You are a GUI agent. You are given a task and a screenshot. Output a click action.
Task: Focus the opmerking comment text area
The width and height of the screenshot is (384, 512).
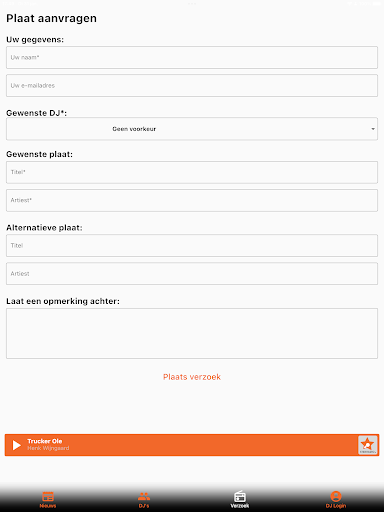(192, 333)
